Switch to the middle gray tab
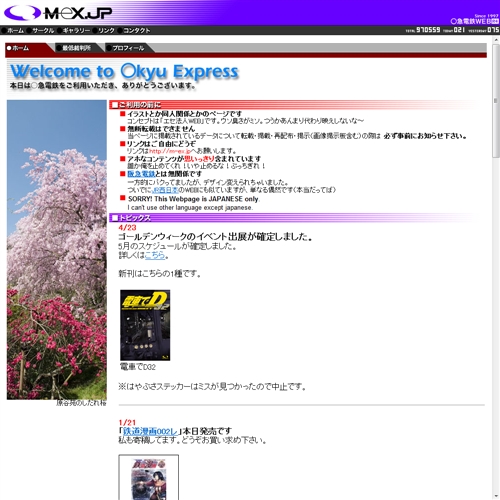 (x=79, y=48)
